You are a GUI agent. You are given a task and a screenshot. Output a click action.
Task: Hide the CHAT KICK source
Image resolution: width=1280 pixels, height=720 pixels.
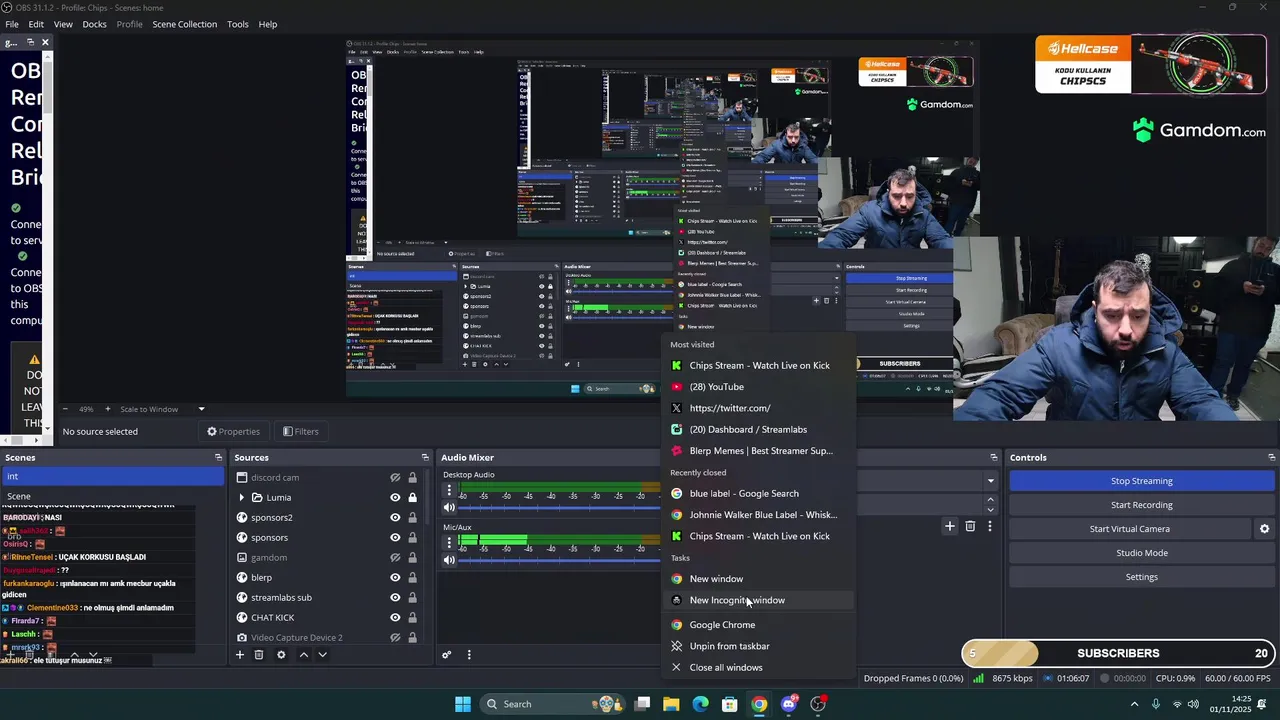pyautogui.click(x=395, y=618)
